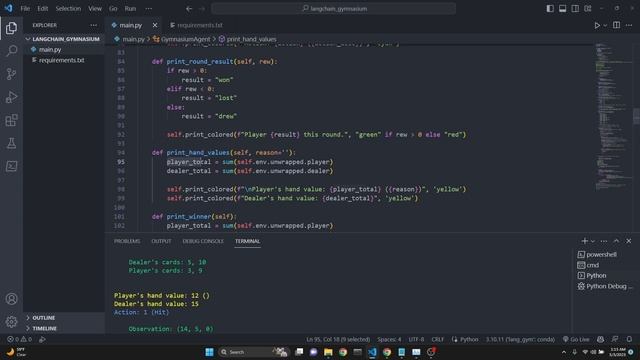Image resolution: width=640 pixels, height=360 pixels.
Task: Select the 3.10.11 conda interpreter
Action: tap(520, 339)
